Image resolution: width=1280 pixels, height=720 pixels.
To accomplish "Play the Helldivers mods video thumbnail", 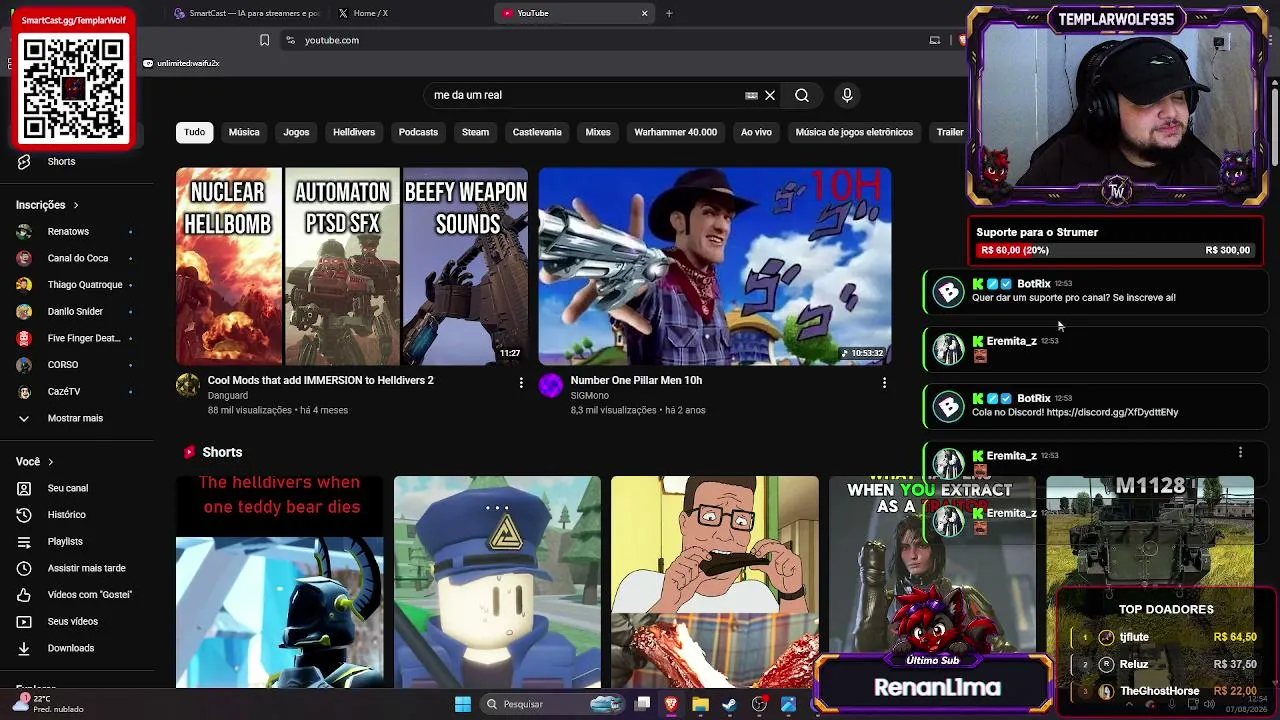I will [352, 266].
